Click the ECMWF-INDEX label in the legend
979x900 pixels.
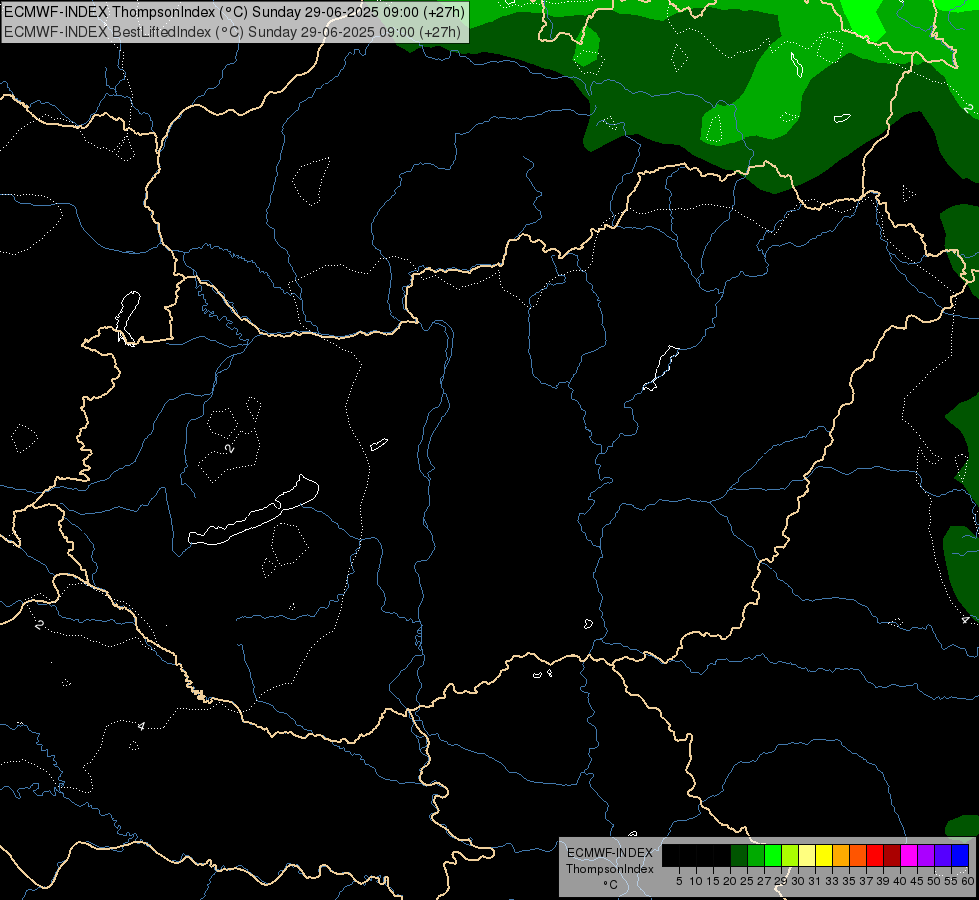coord(610,853)
